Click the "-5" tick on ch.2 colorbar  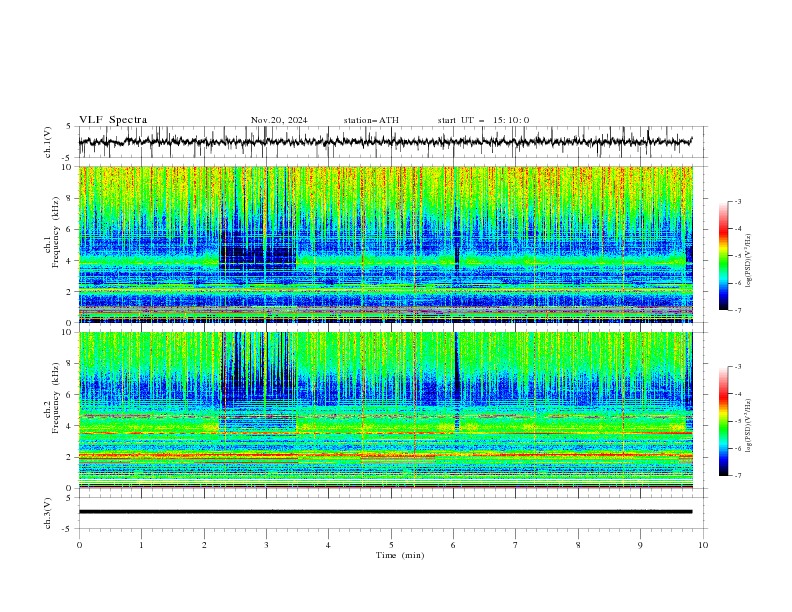click(738, 421)
